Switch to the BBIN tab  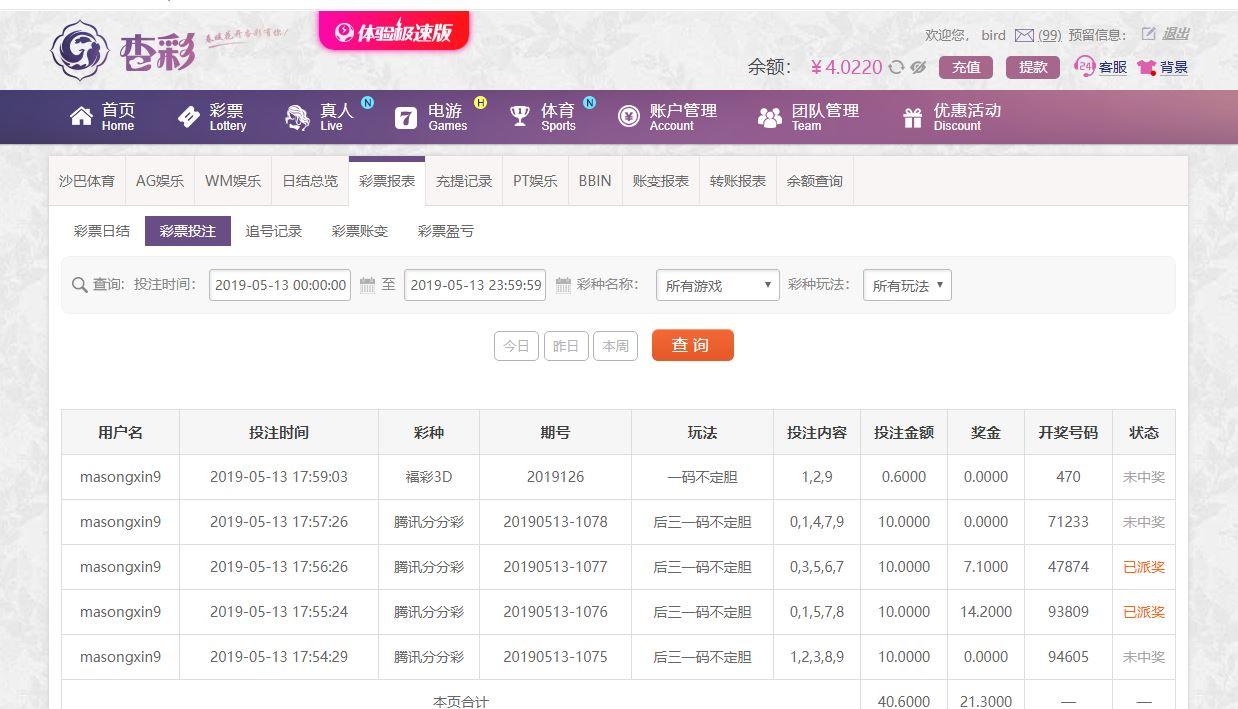pyautogui.click(x=595, y=181)
